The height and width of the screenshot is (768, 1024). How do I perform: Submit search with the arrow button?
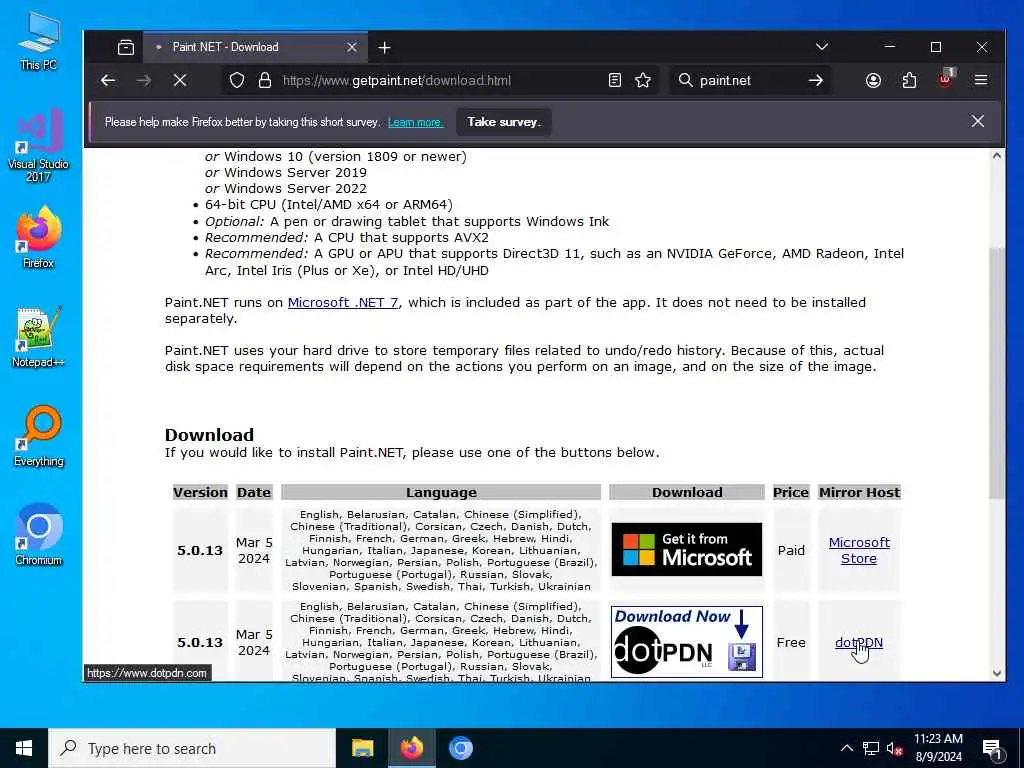[816, 80]
